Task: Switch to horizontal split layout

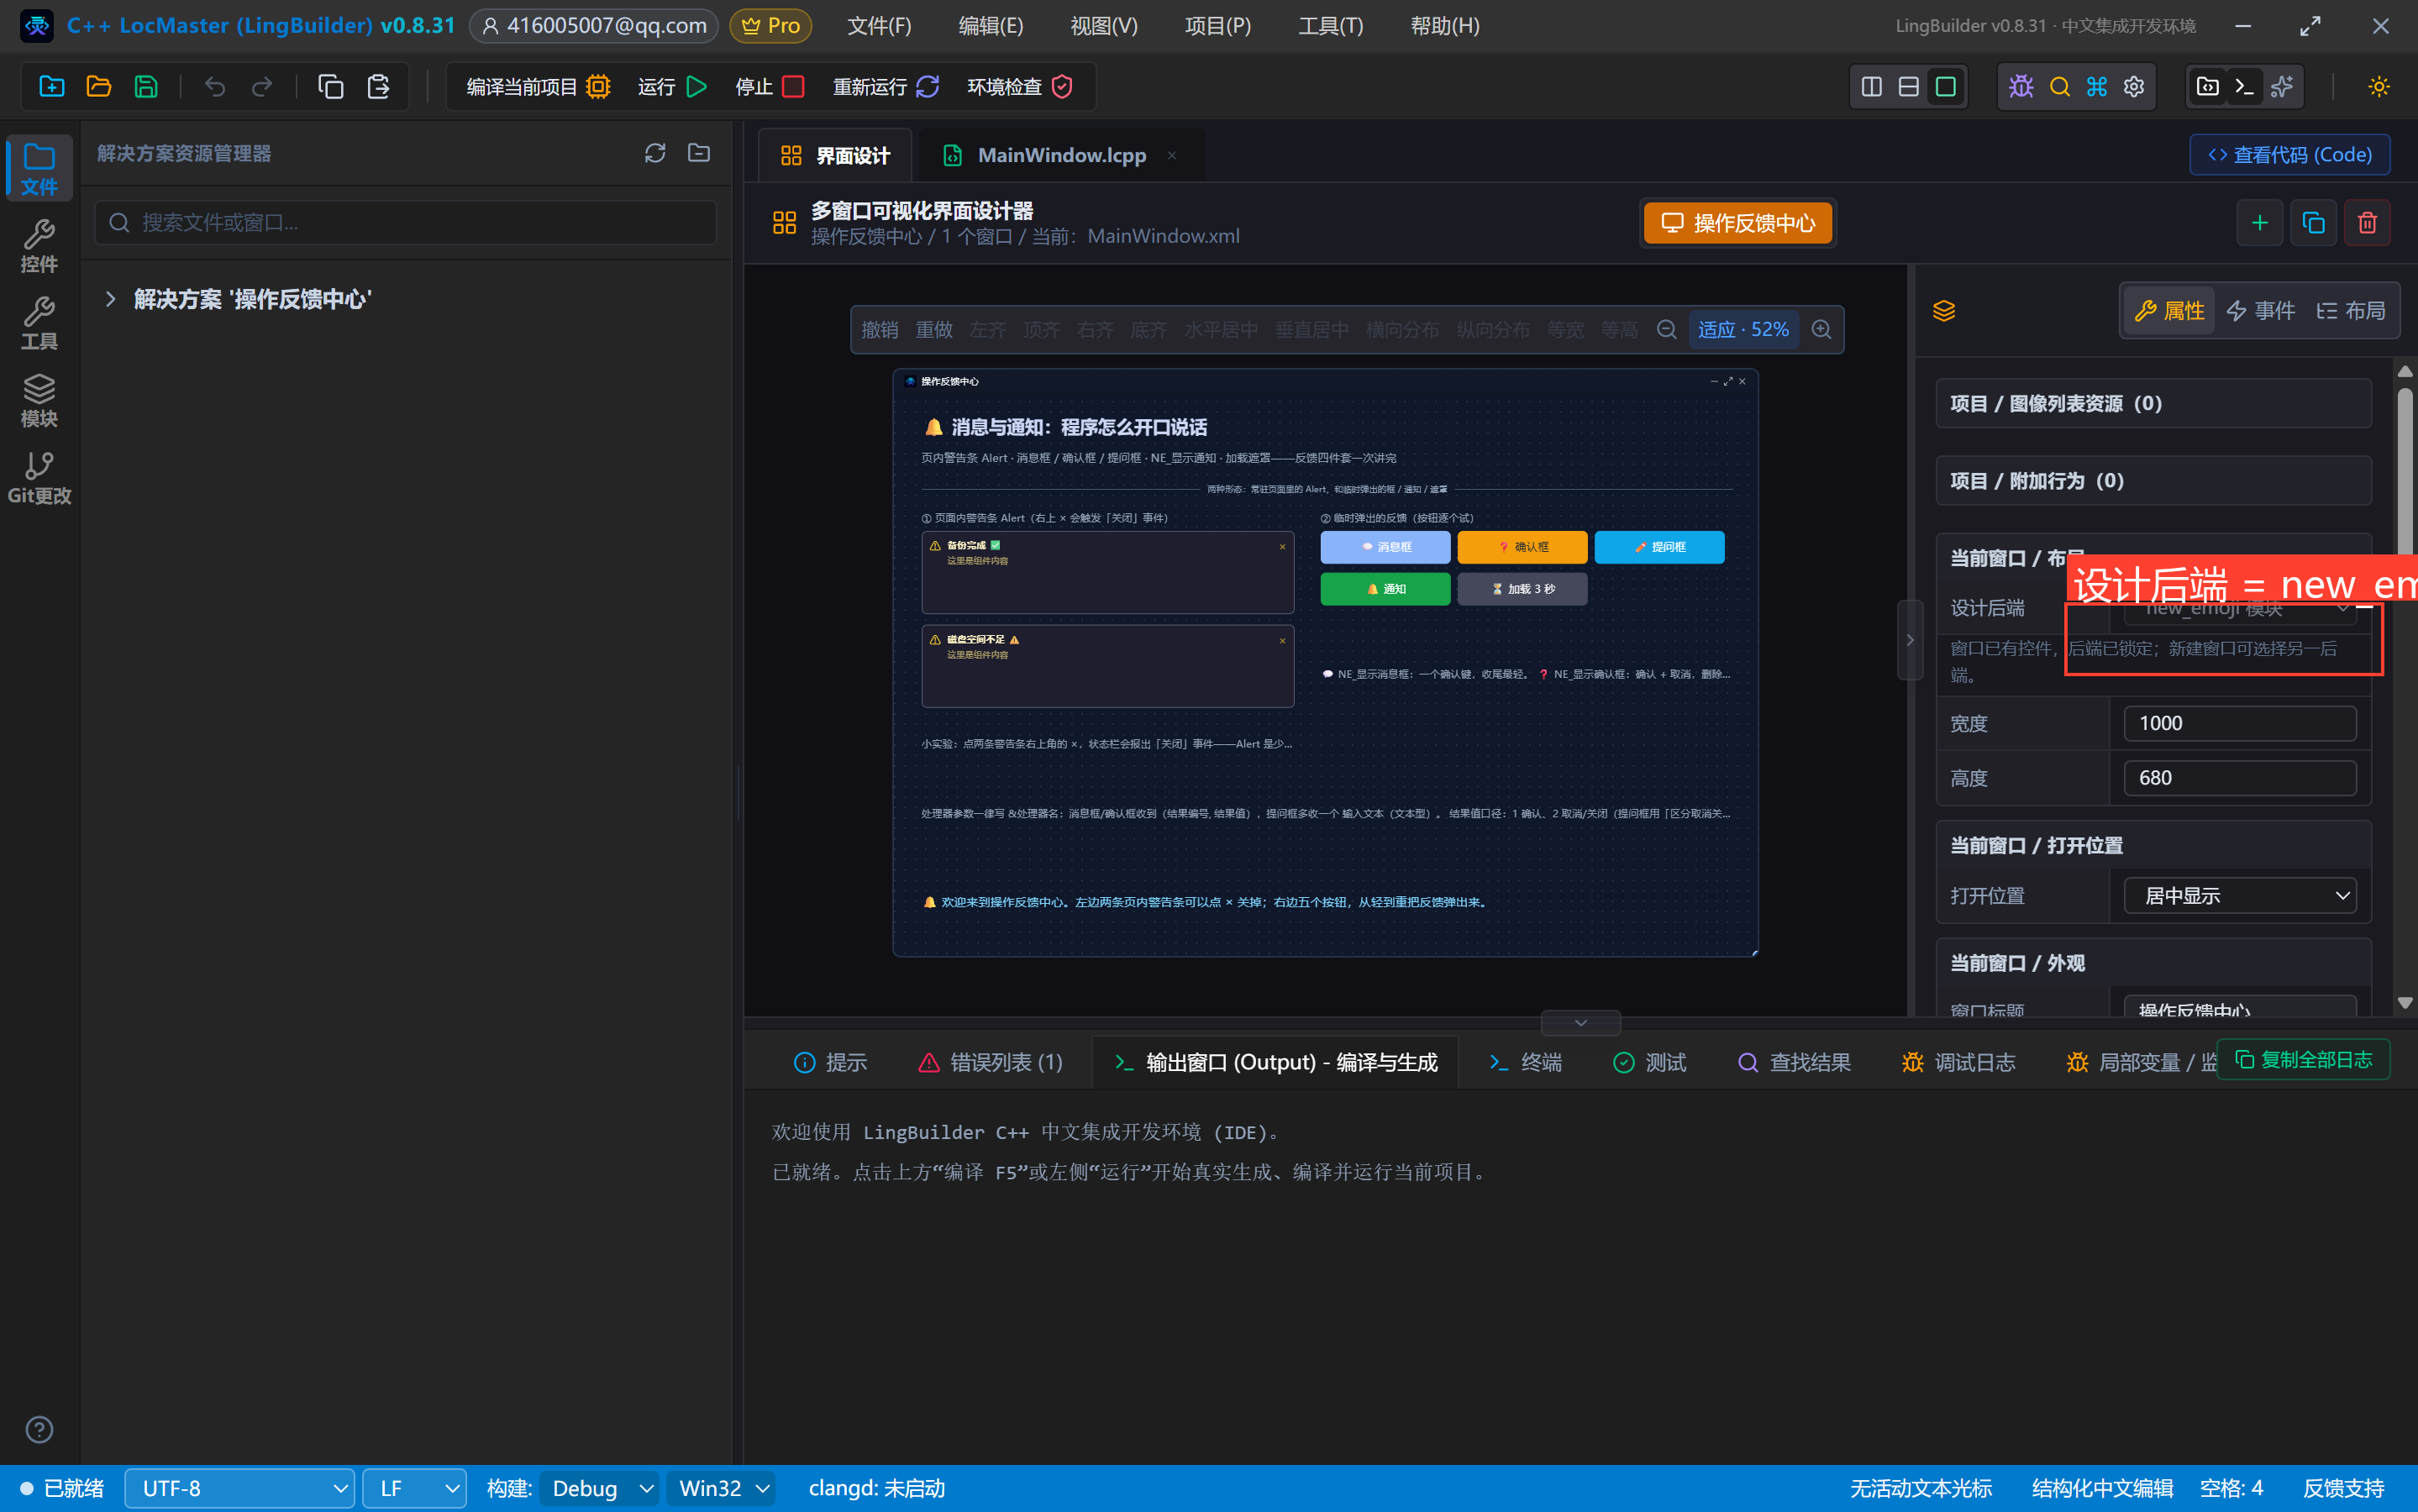Action: [x=1909, y=87]
